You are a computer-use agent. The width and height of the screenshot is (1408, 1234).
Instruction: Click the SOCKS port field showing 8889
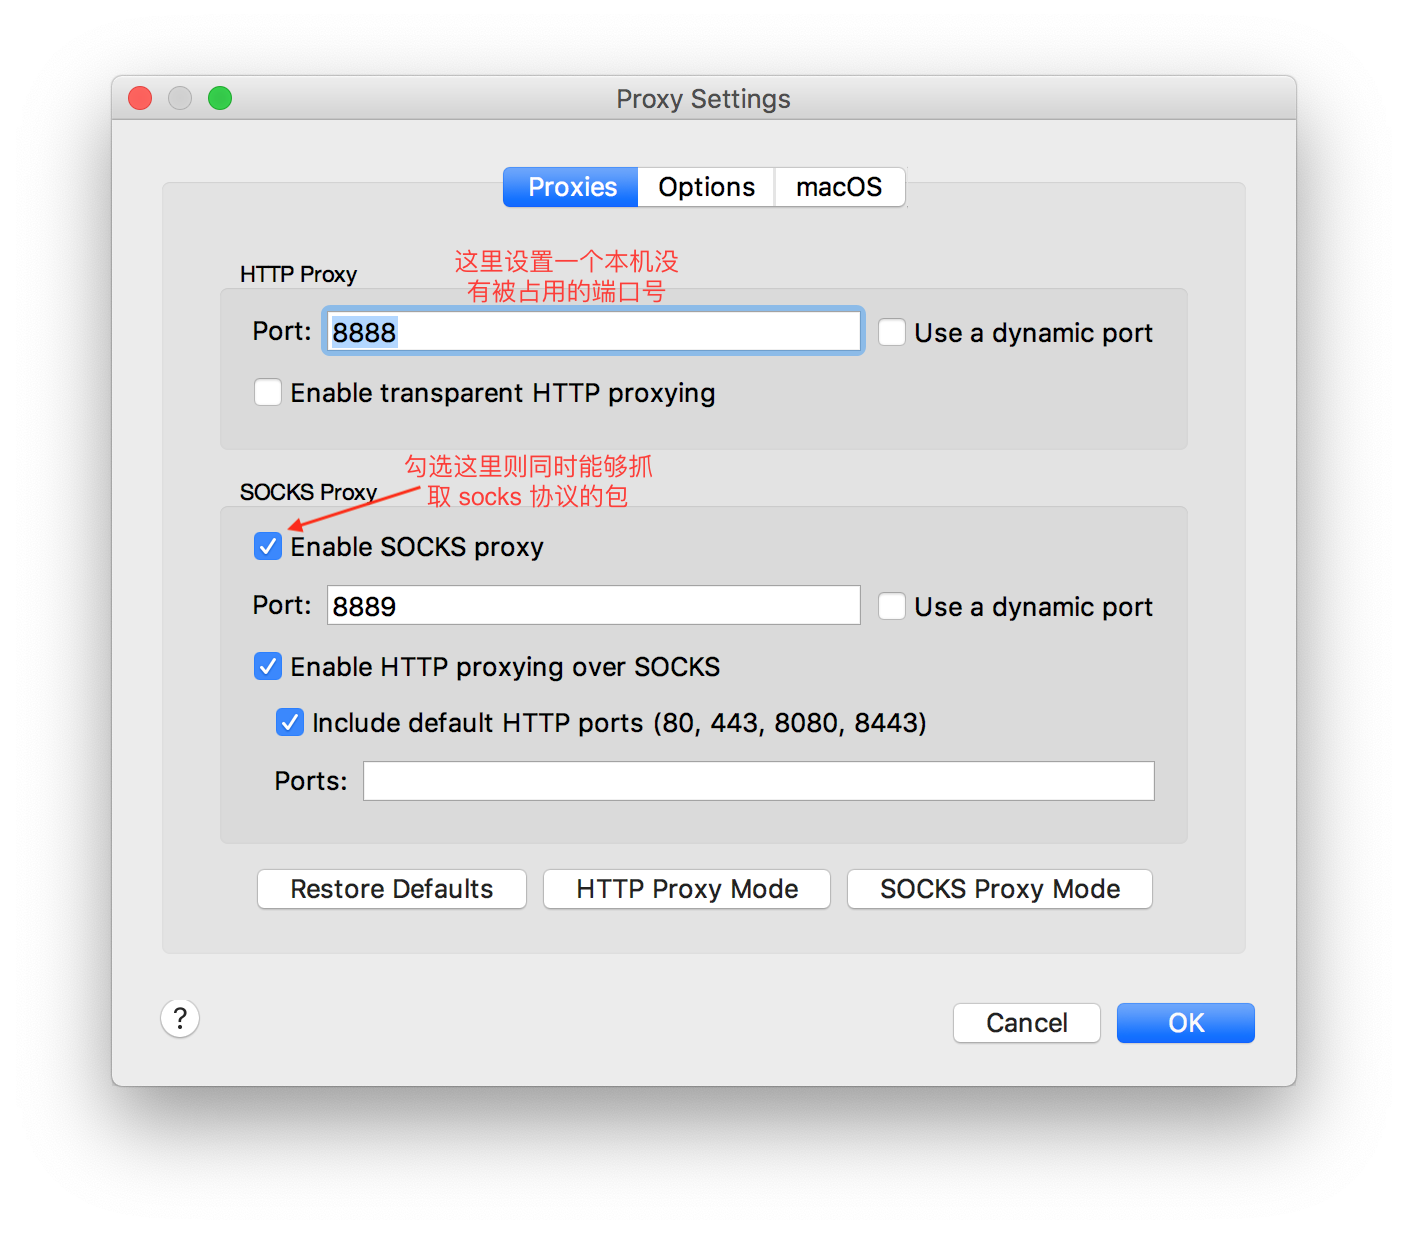tap(593, 606)
